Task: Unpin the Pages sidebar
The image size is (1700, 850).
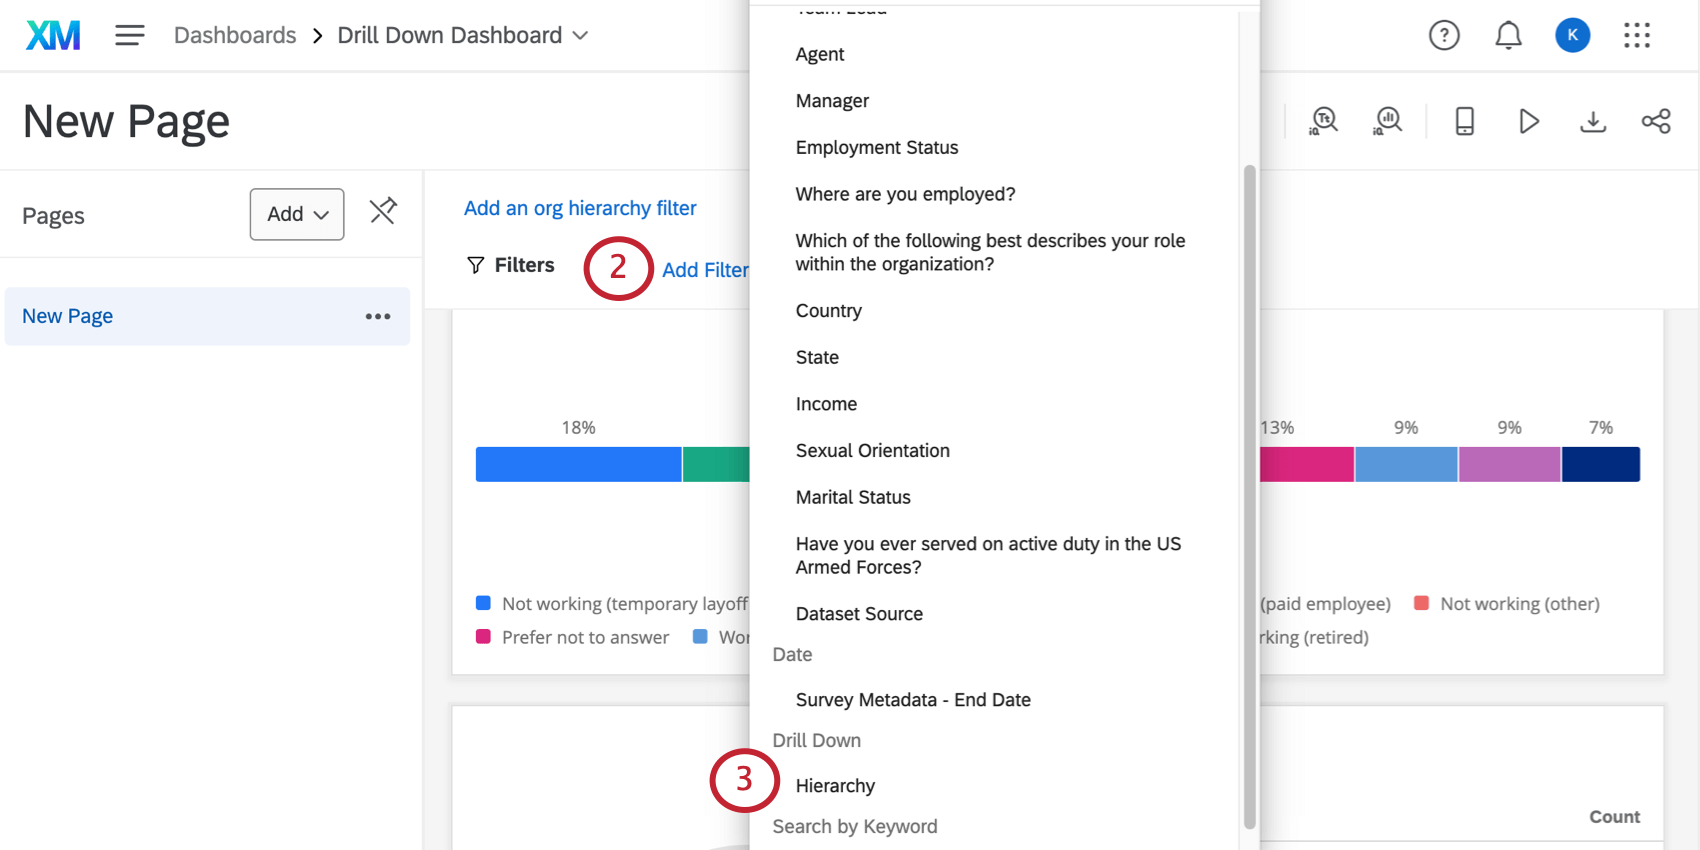Action: click(x=383, y=211)
